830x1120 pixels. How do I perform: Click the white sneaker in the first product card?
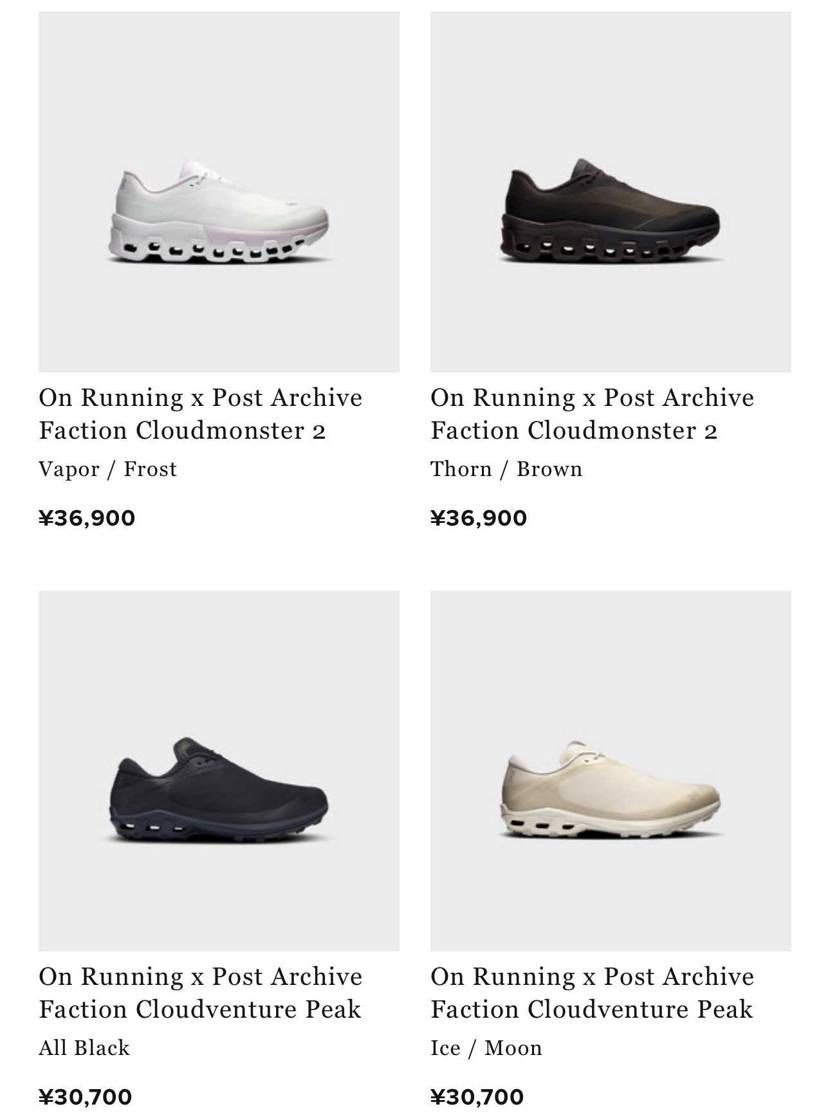tap(219, 212)
